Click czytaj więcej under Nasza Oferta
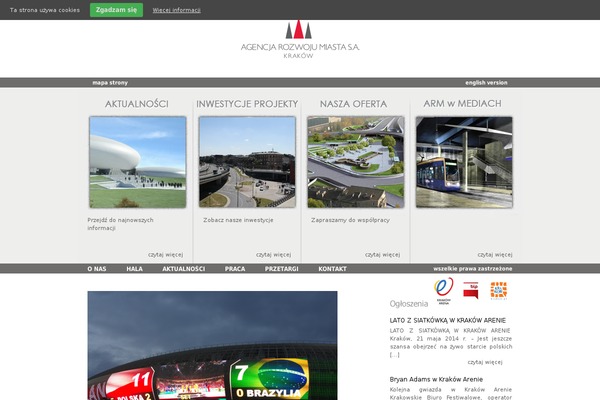The height and width of the screenshot is (400, 600). click(382, 255)
